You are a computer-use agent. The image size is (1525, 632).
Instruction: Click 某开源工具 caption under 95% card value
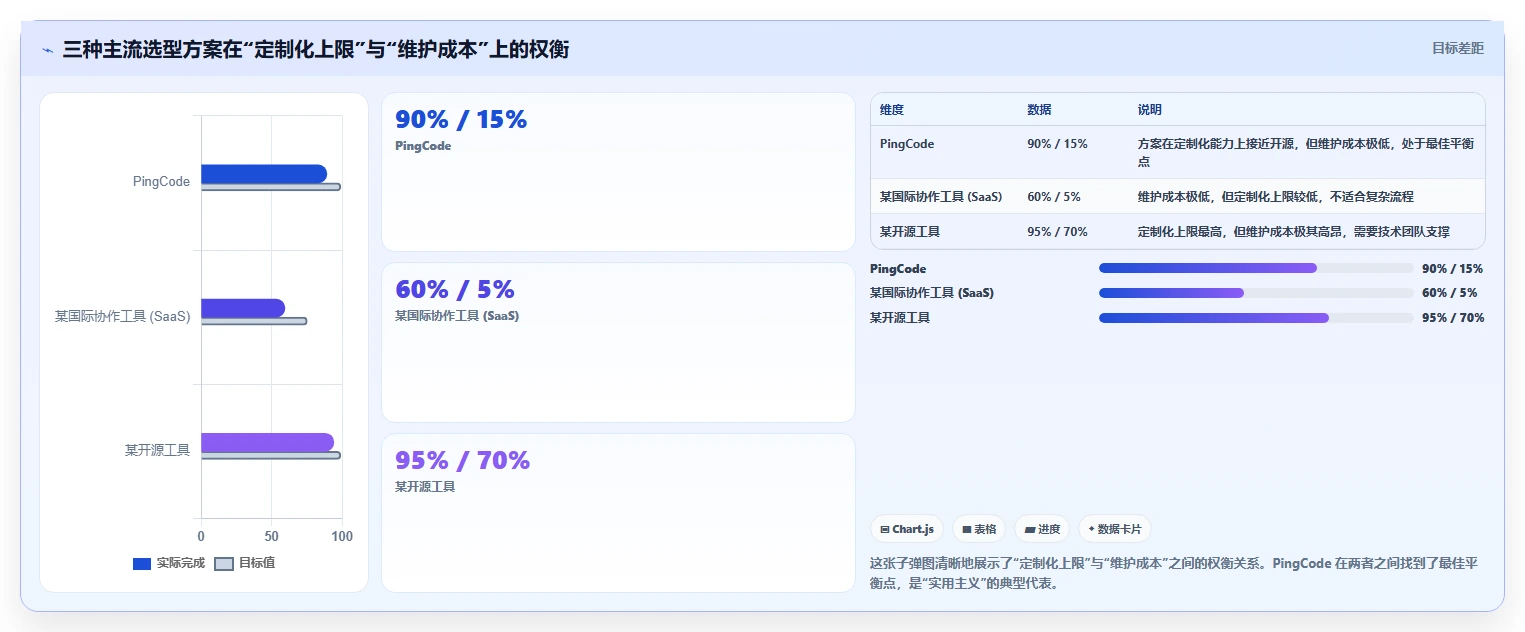point(425,487)
